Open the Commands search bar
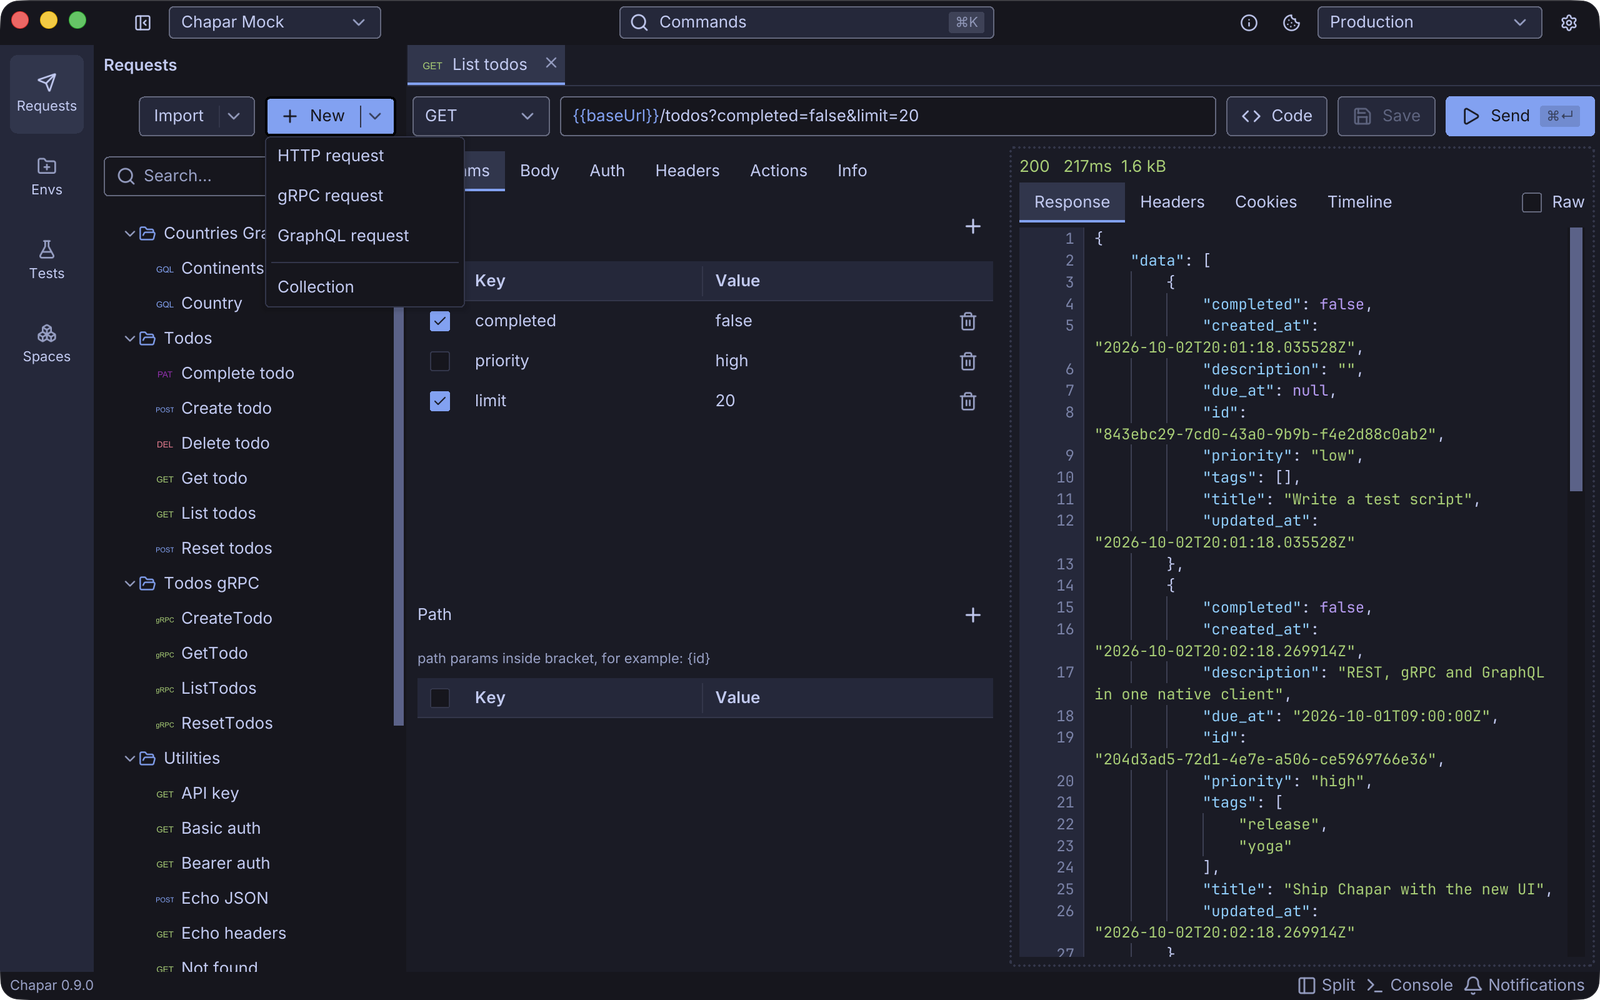 point(806,22)
